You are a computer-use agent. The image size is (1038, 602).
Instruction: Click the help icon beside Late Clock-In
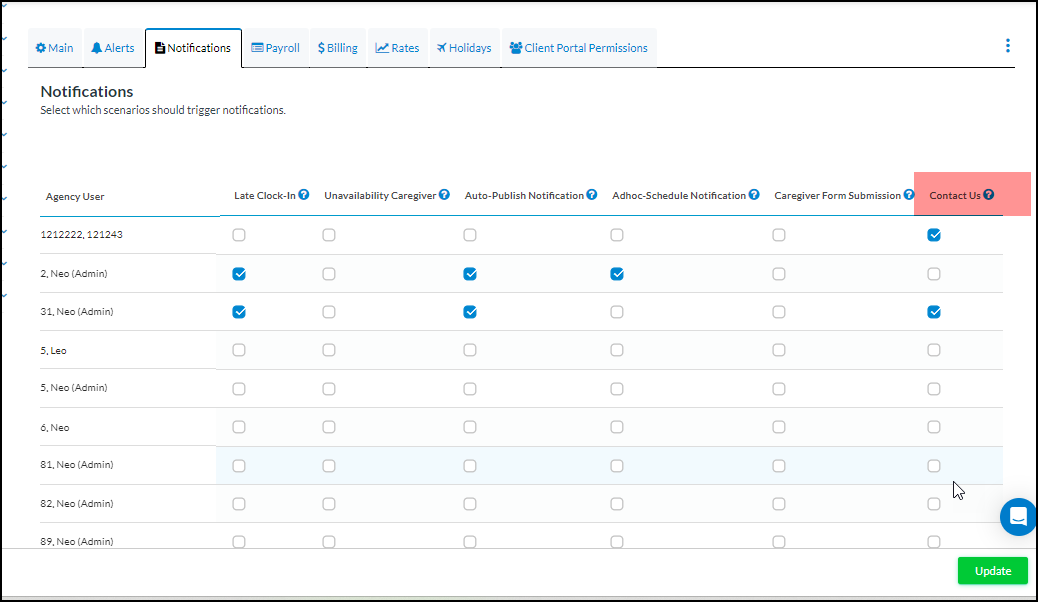point(305,194)
